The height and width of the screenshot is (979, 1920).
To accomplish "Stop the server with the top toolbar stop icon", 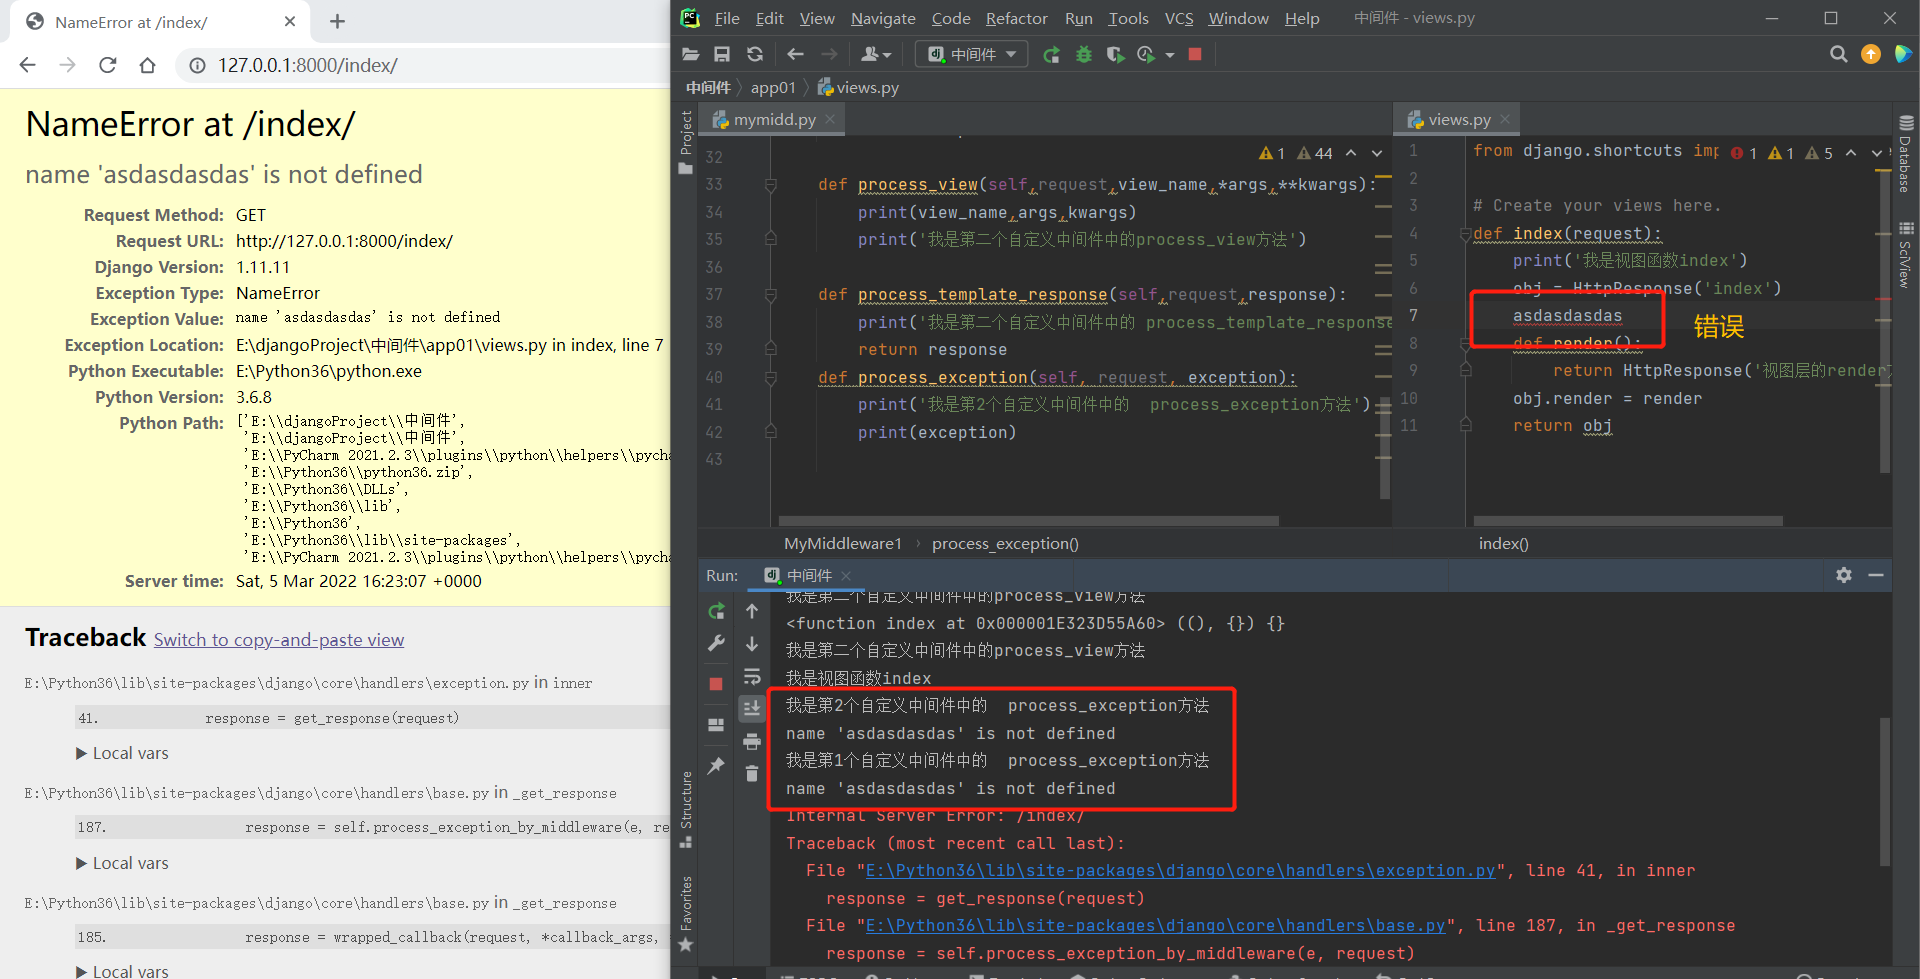I will (1194, 54).
